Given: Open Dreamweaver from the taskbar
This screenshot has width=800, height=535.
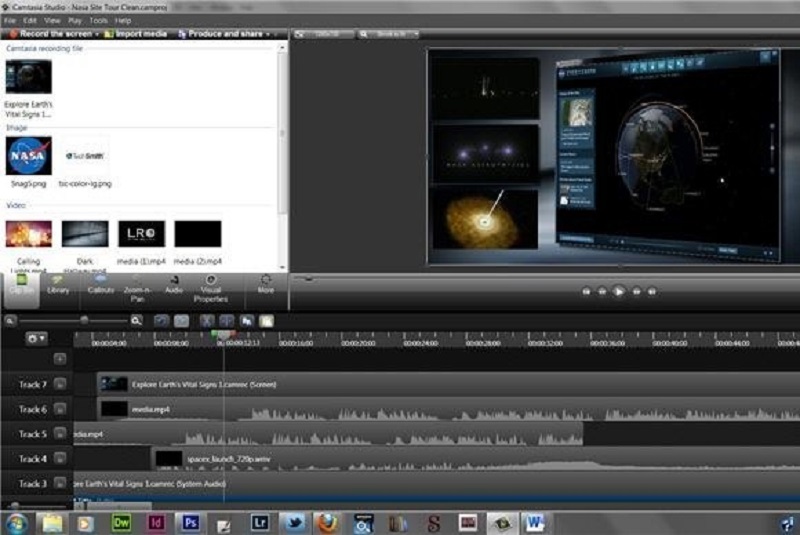Looking at the screenshot, I should pyautogui.click(x=121, y=523).
